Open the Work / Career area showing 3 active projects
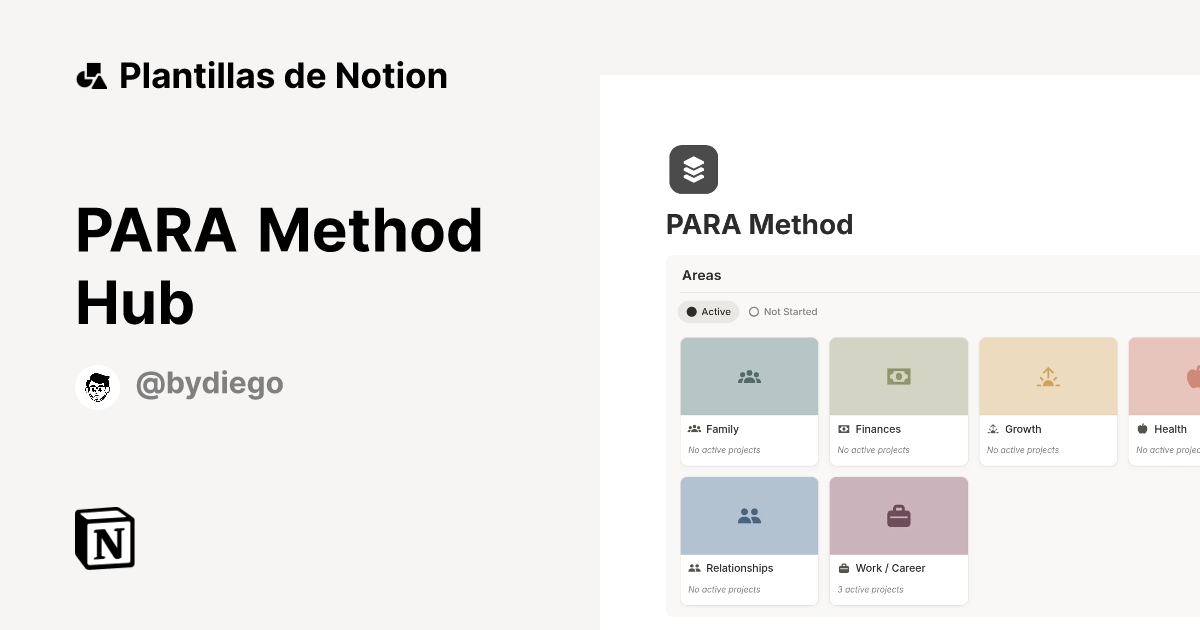 coord(898,541)
